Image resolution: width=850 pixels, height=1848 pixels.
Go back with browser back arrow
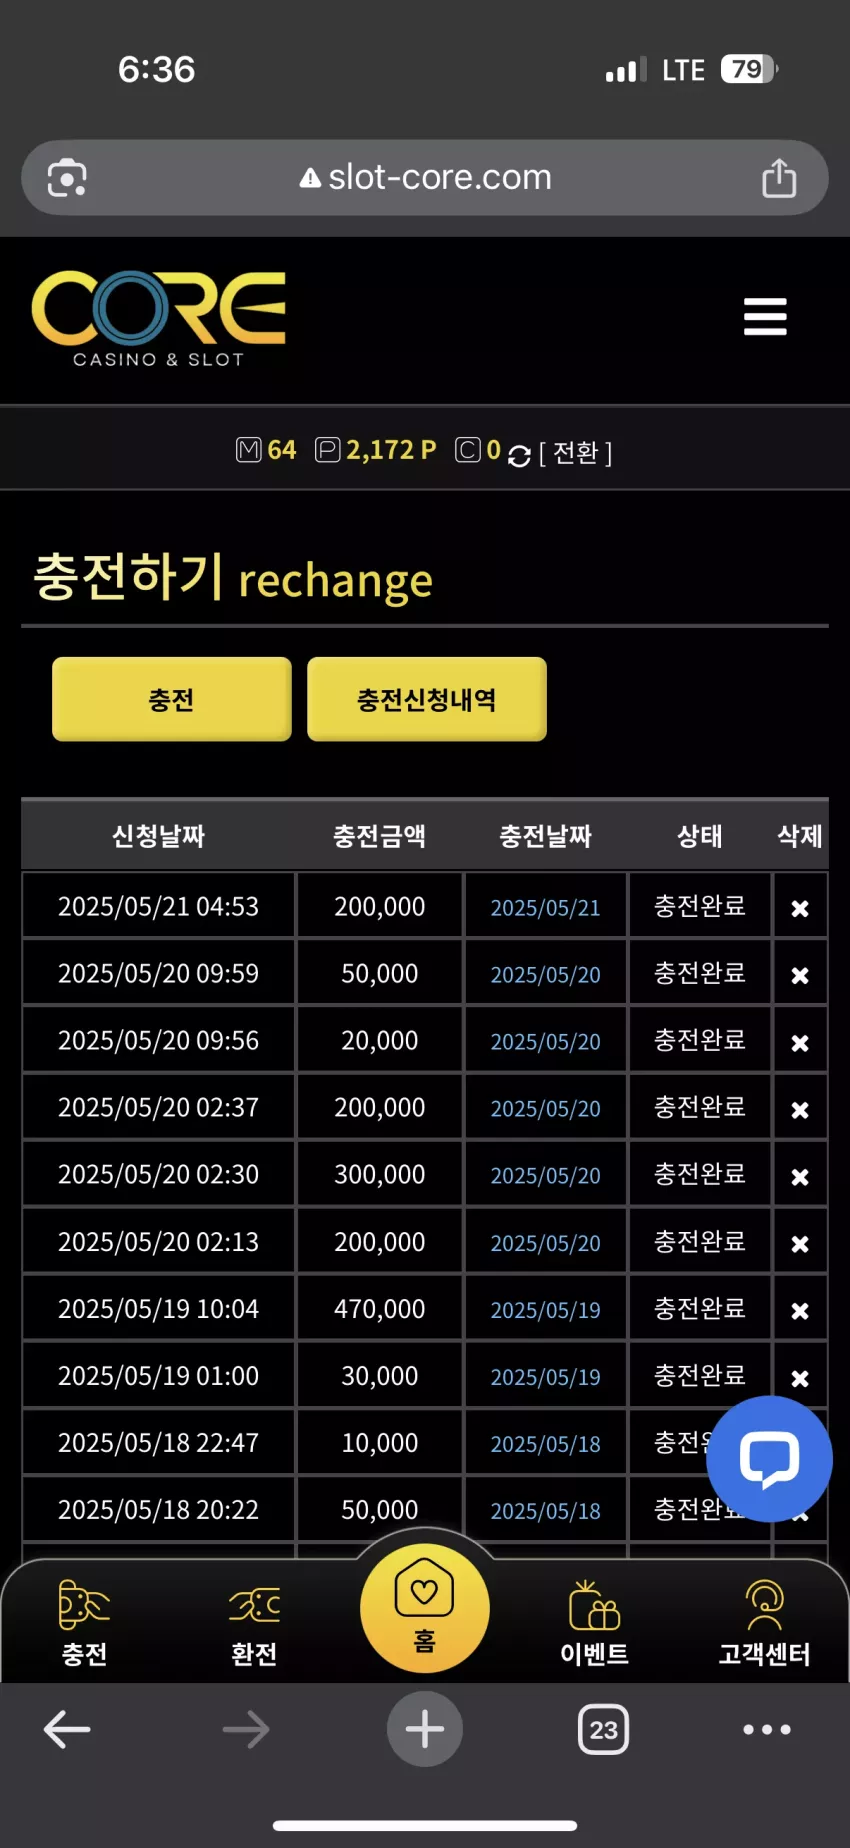coord(67,1729)
